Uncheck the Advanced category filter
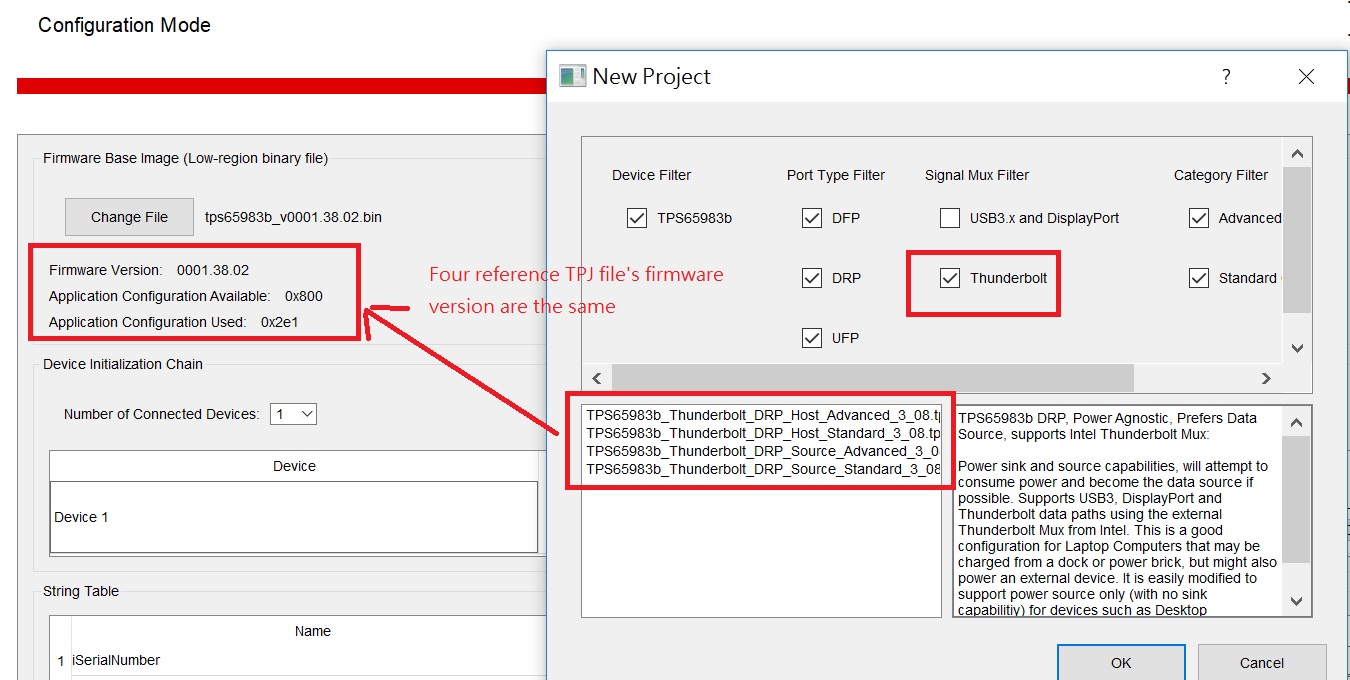 pyautogui.click(x=1199, y=218)
